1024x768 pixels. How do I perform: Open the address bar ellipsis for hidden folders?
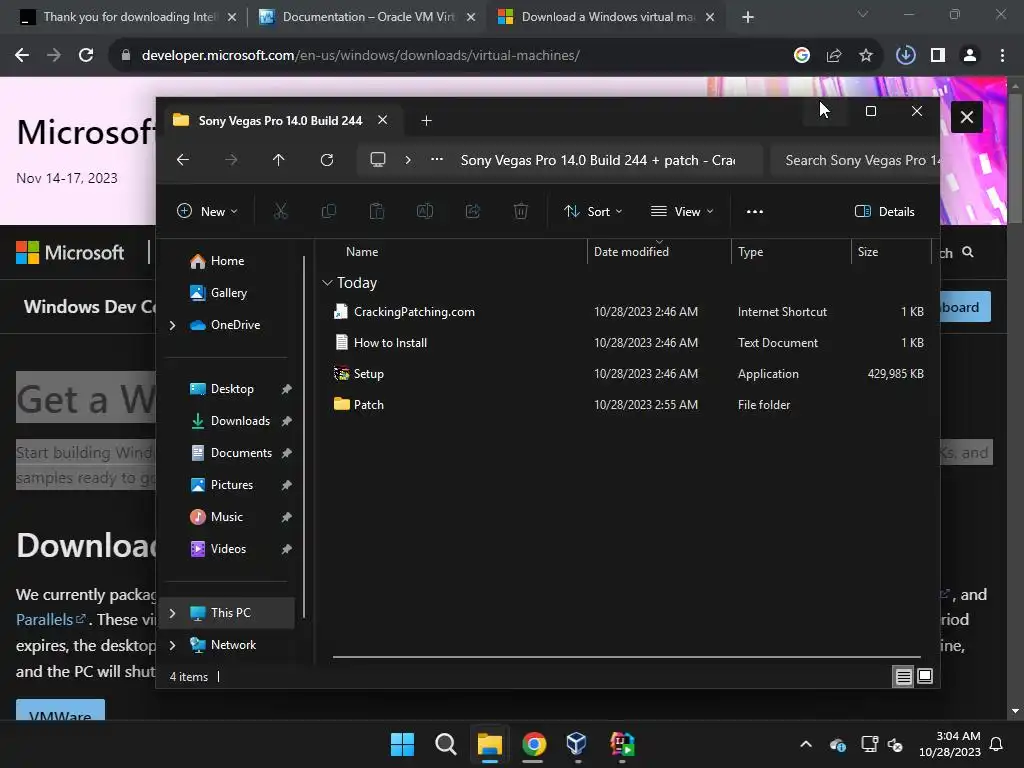coord(437,159)
